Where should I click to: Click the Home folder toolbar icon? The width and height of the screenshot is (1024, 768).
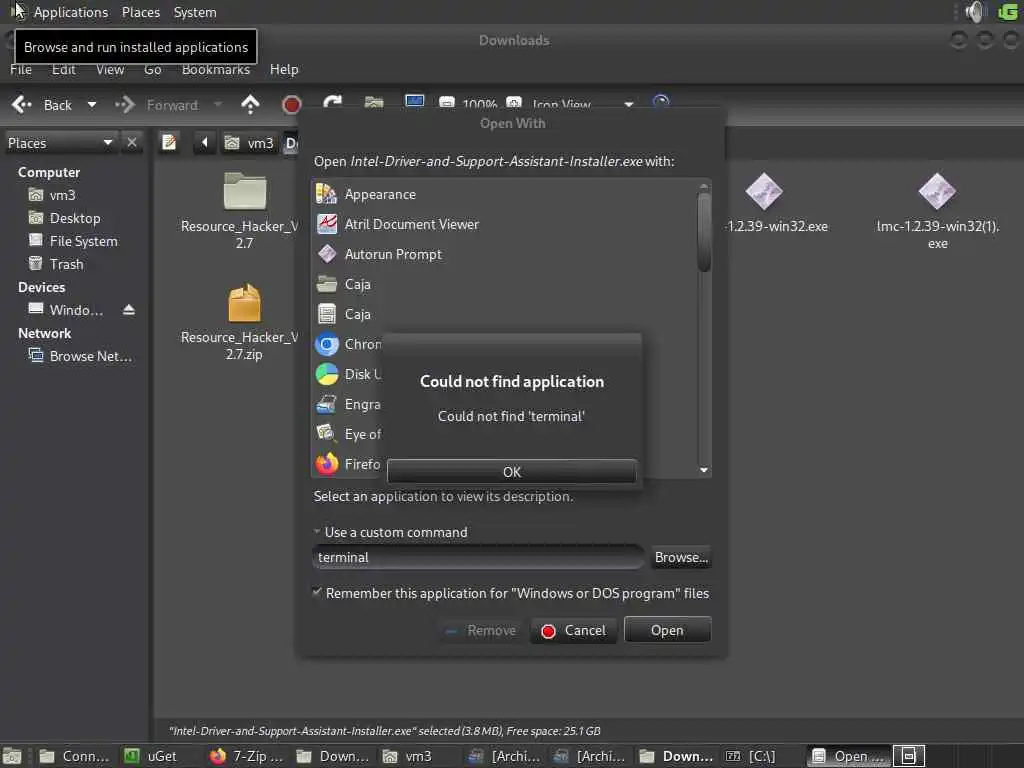click(374, 103)
